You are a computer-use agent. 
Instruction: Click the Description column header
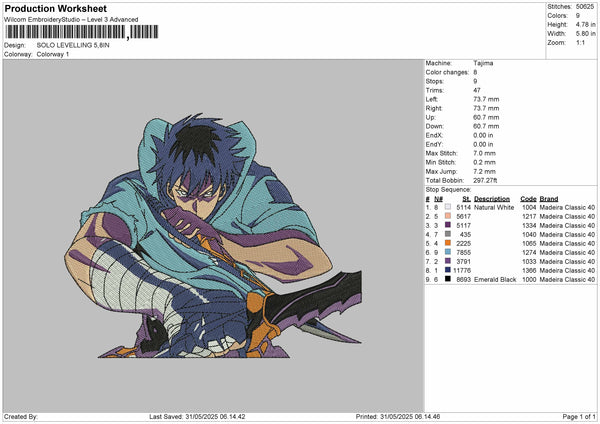(492, 199)
